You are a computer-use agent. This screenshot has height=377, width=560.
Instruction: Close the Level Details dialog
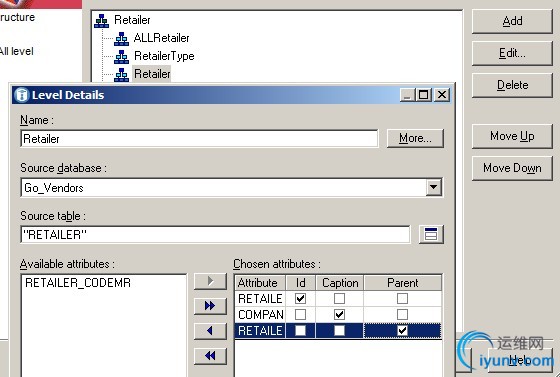(442, 95)
